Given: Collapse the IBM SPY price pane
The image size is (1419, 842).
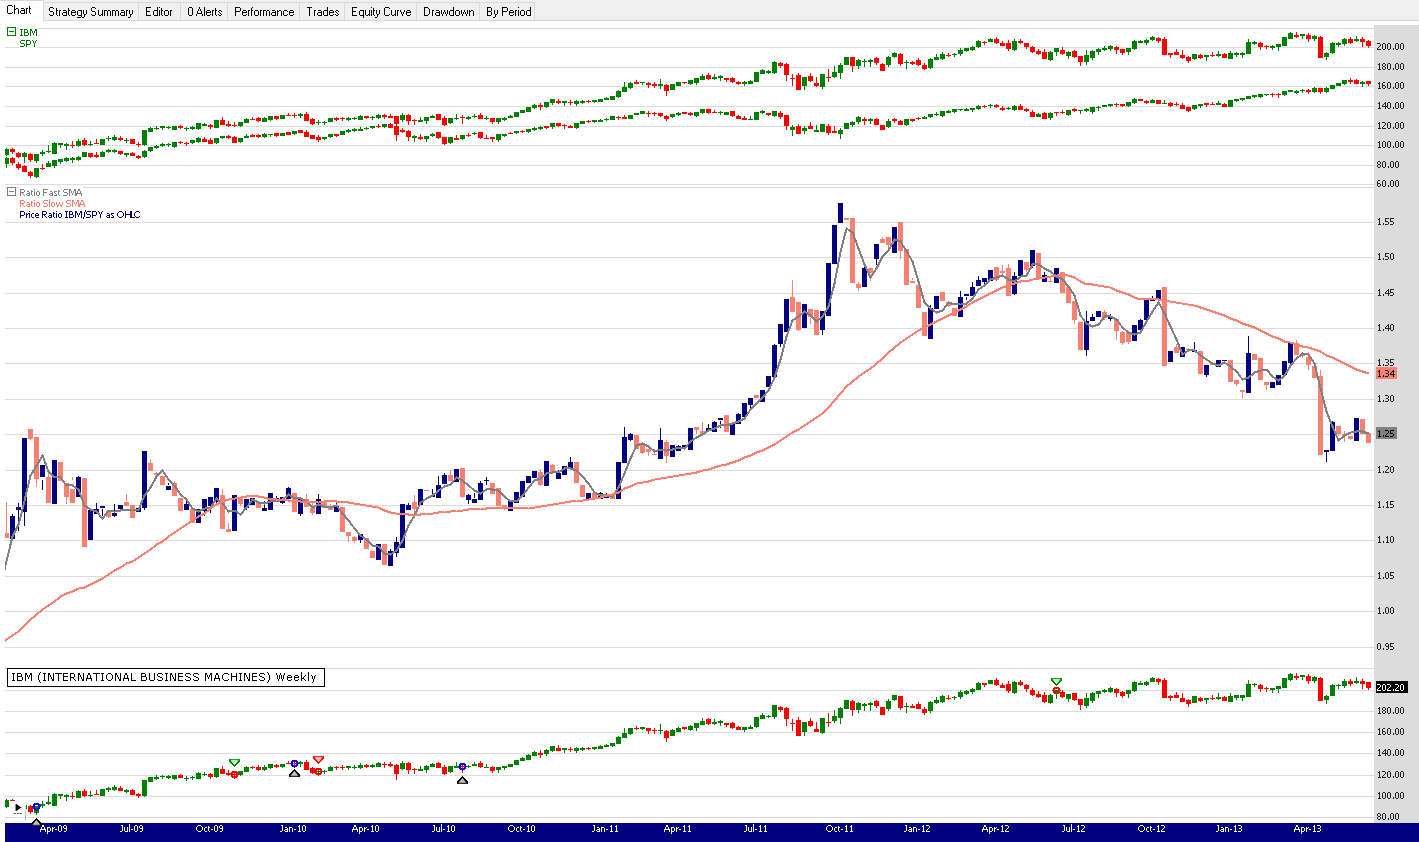Looking at the screenshot, I should (x=11, y=32).
